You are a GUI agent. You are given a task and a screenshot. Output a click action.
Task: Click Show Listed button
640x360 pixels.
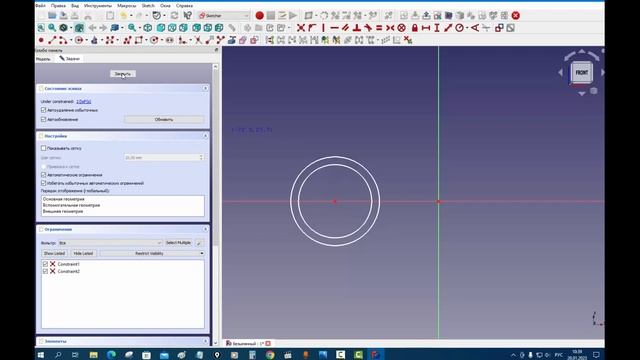54,253
